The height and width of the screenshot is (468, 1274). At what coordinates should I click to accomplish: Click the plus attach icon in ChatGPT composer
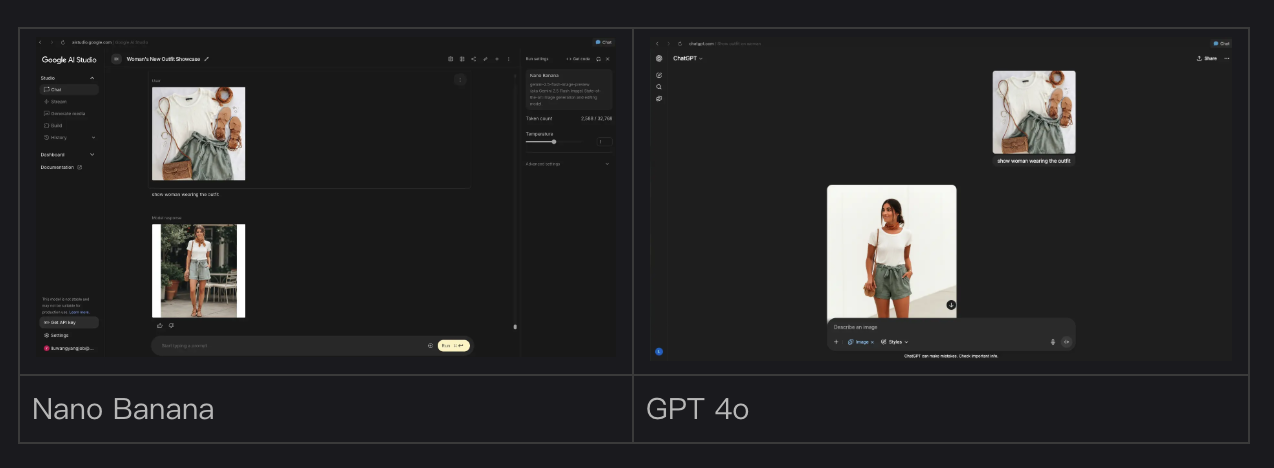(x=836, y=342)
